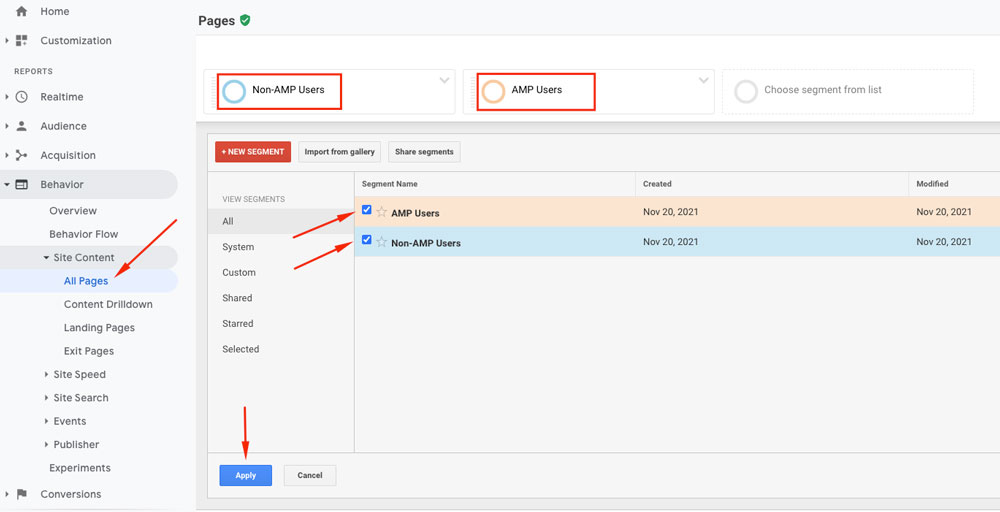Expand the Acquisition section arrow

click(x=6, y=155)
